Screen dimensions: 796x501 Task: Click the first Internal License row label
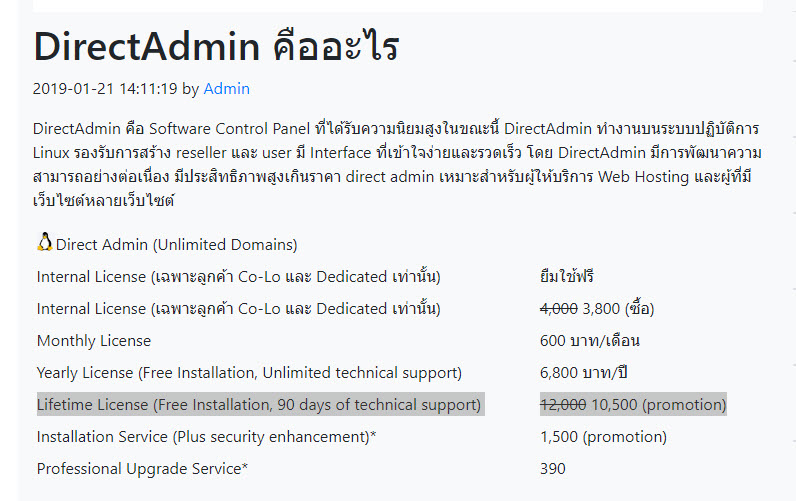click(239, 277)
